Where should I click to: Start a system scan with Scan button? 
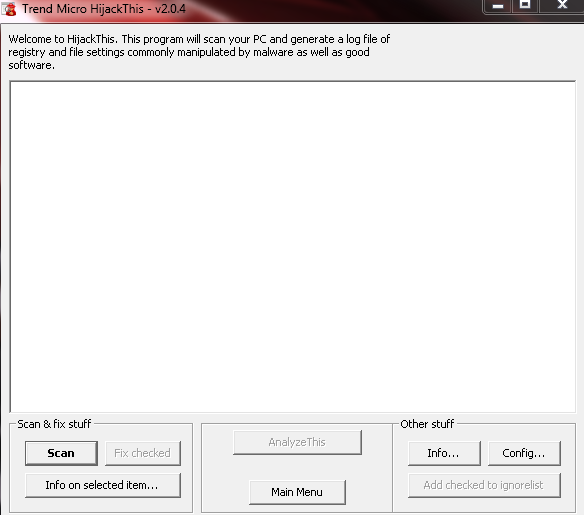pos(61,453)
